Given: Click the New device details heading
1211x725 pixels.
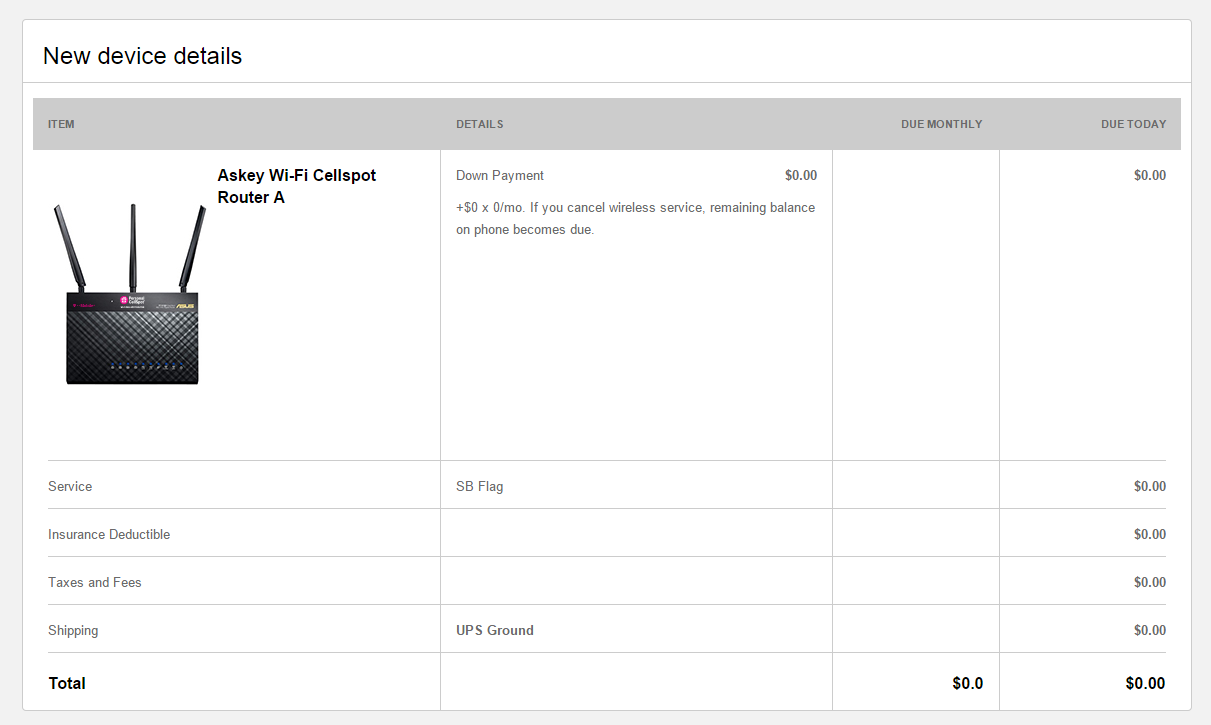Looking at the screenshot, I should click(x=142, y=56).
